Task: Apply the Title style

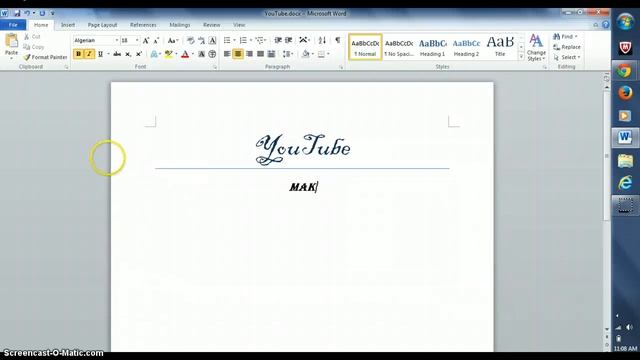Action: click(500, 47)
